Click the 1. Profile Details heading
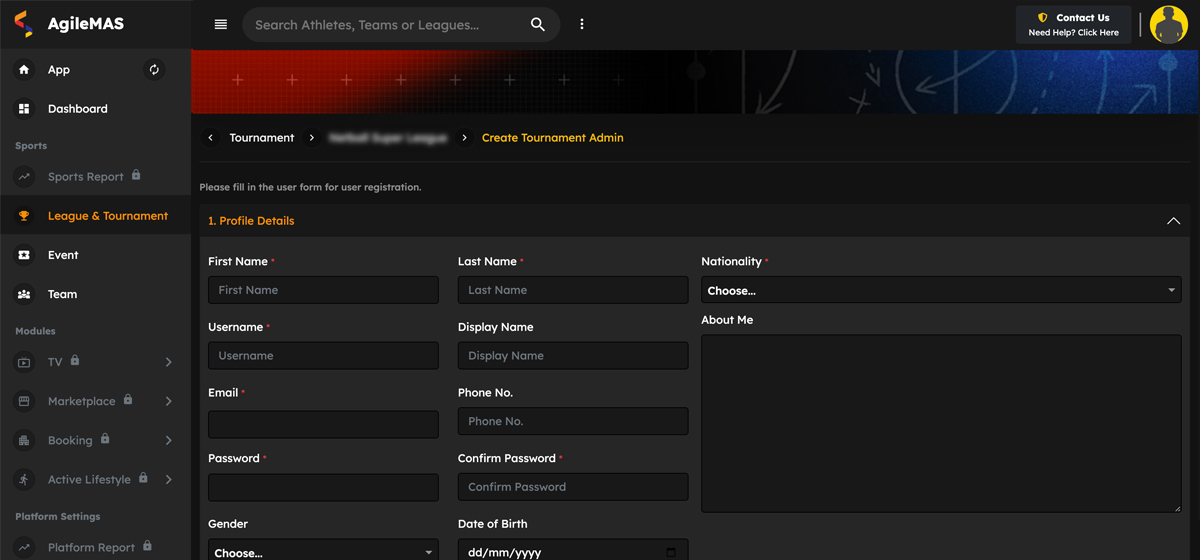The height and width of the screenshot is (560, 1200). pyautogui.click(x=251, y=221)
